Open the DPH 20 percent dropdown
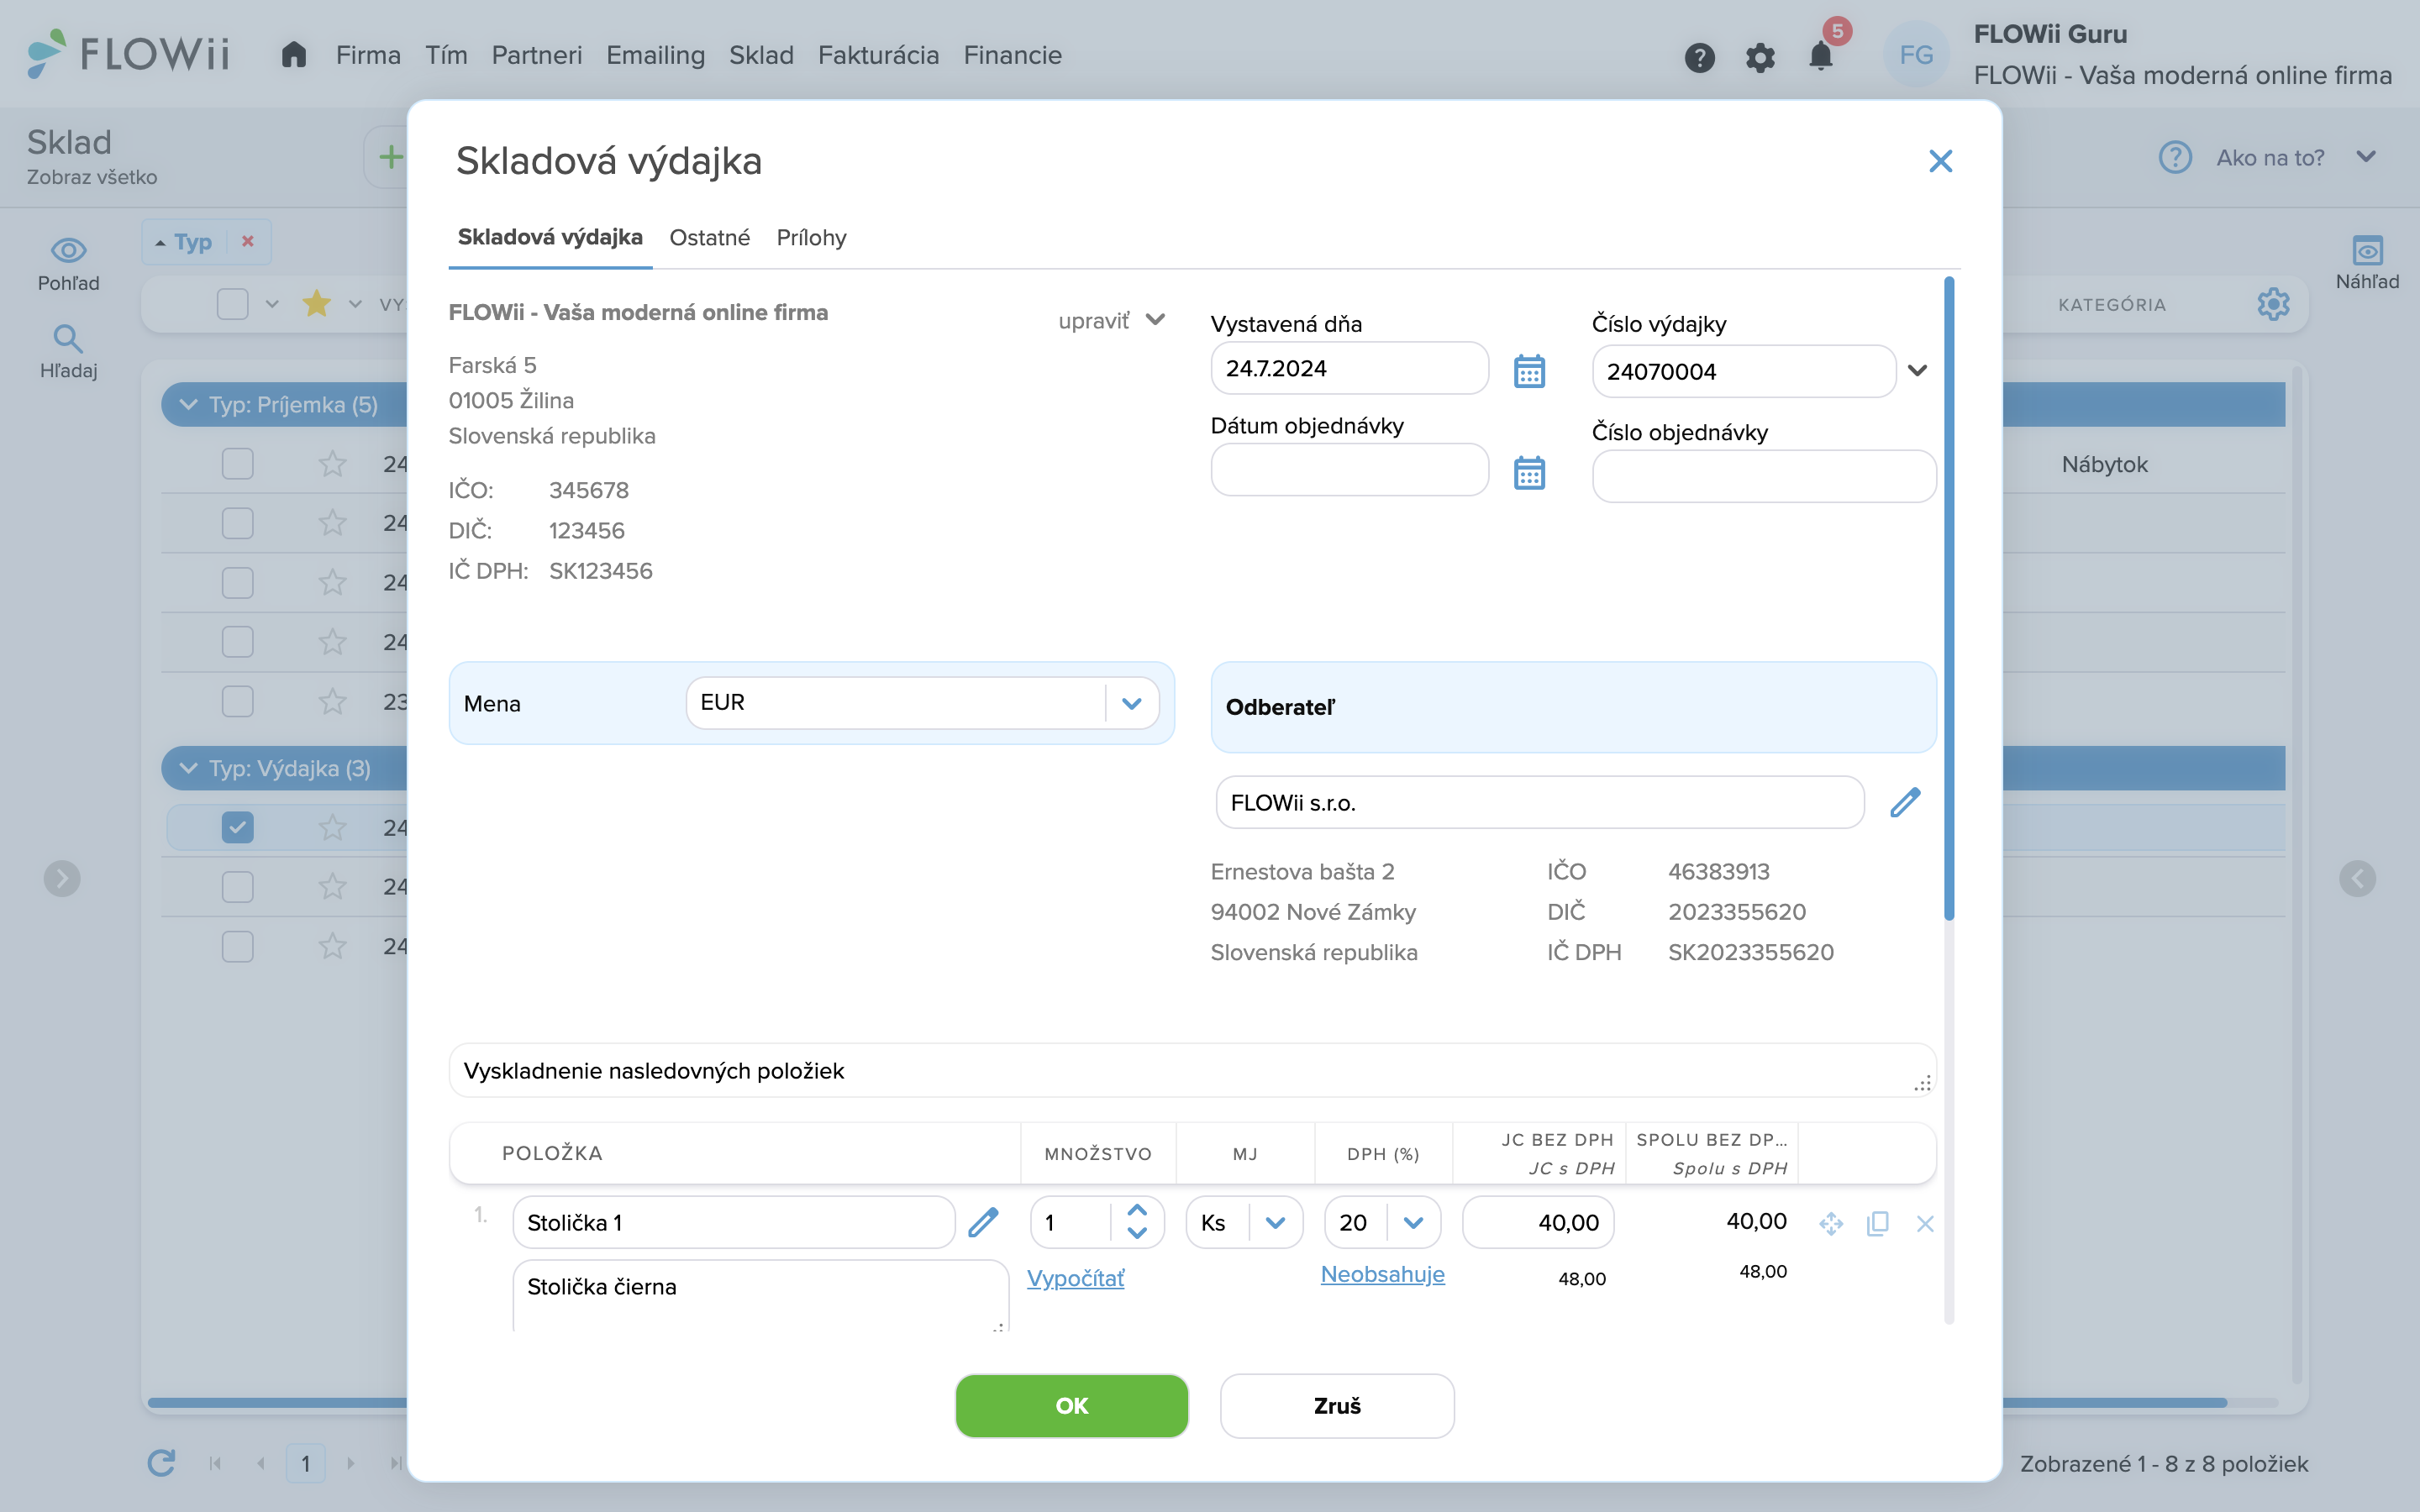Viewport: 2420px width, 1512px height. point(1413,1222)
